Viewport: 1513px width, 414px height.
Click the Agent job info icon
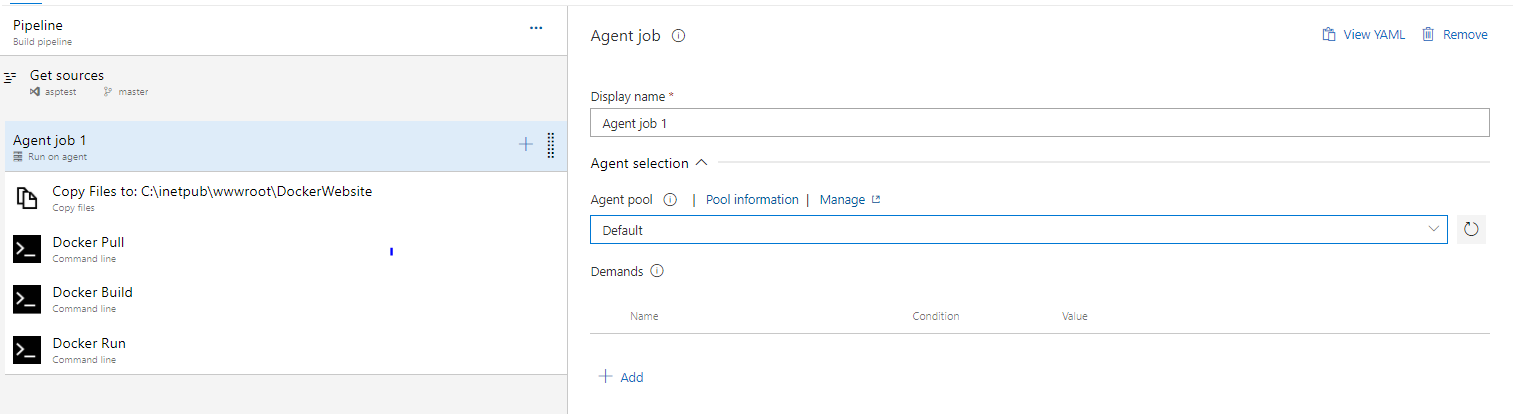[x=679, y=36]
